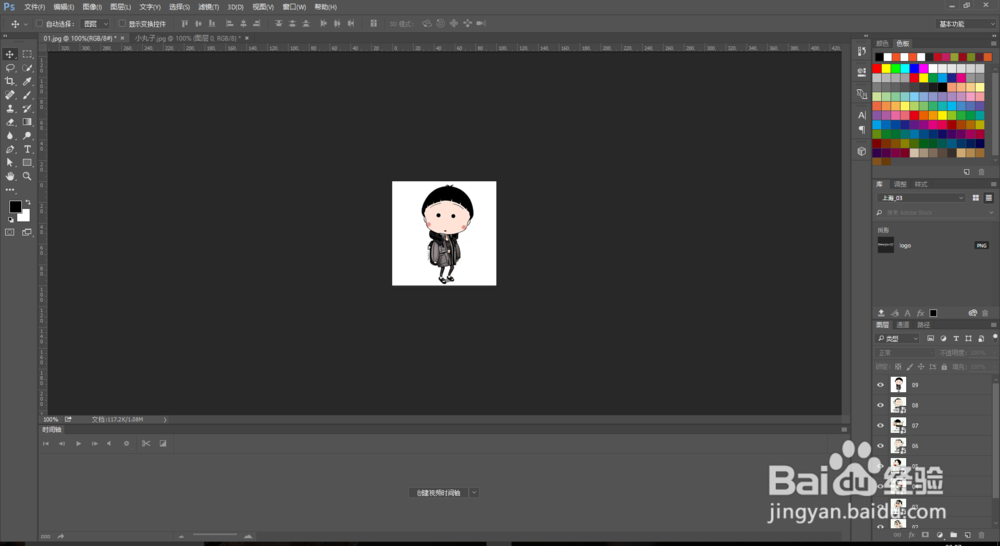Open the auto-select 图层 dropdown
This screenshot has width=1000, height=546.
point(96,24)
